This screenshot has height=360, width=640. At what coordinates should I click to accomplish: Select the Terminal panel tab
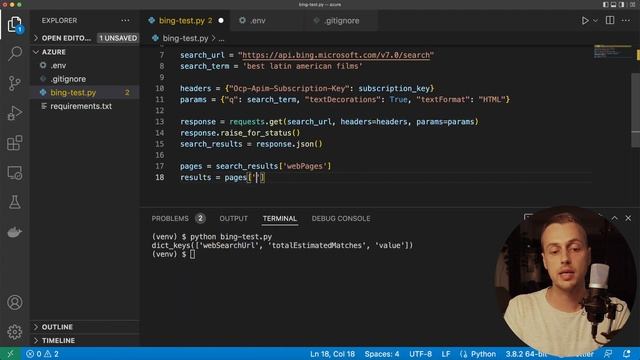tap(280, 218)
